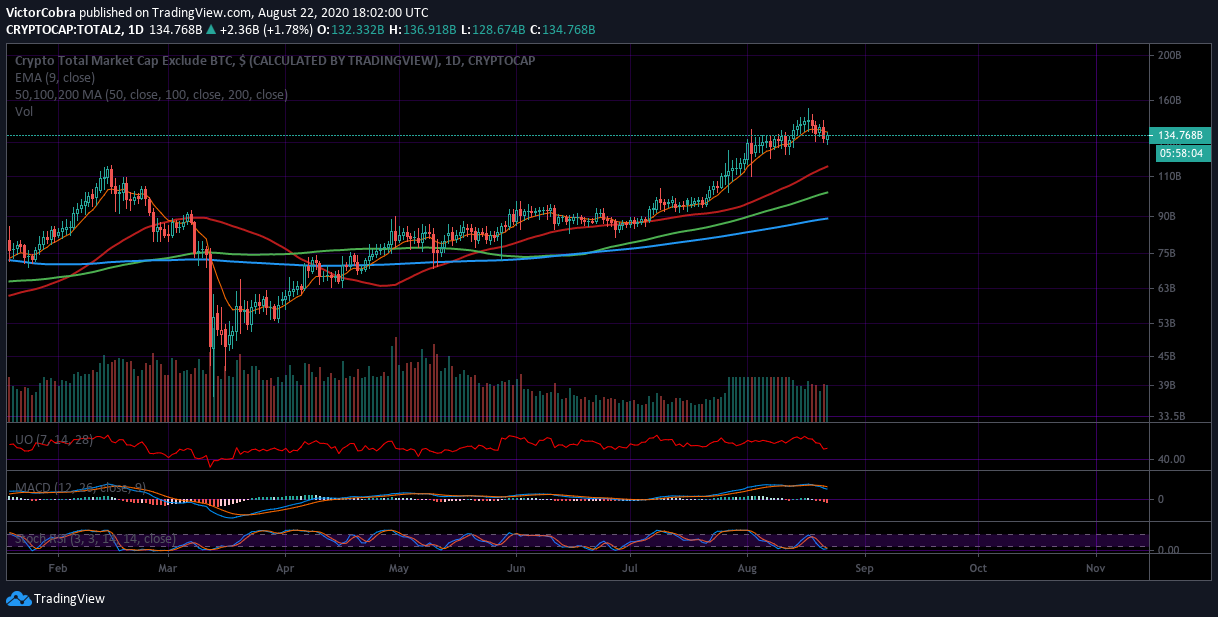Click the +2.36B (+1.78%) change value
1218x617 pixels.
point(265,29)
